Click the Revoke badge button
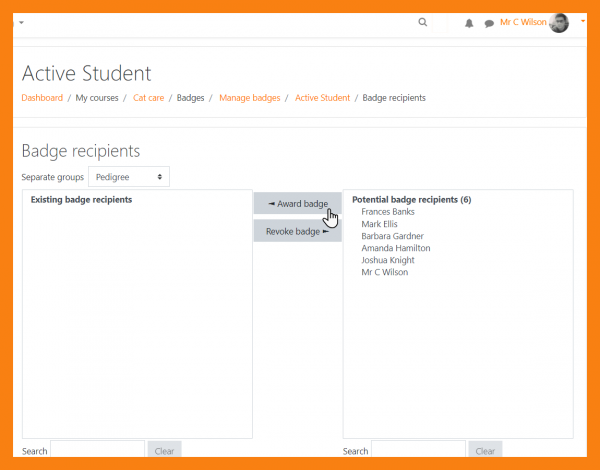 click(298, 232)
